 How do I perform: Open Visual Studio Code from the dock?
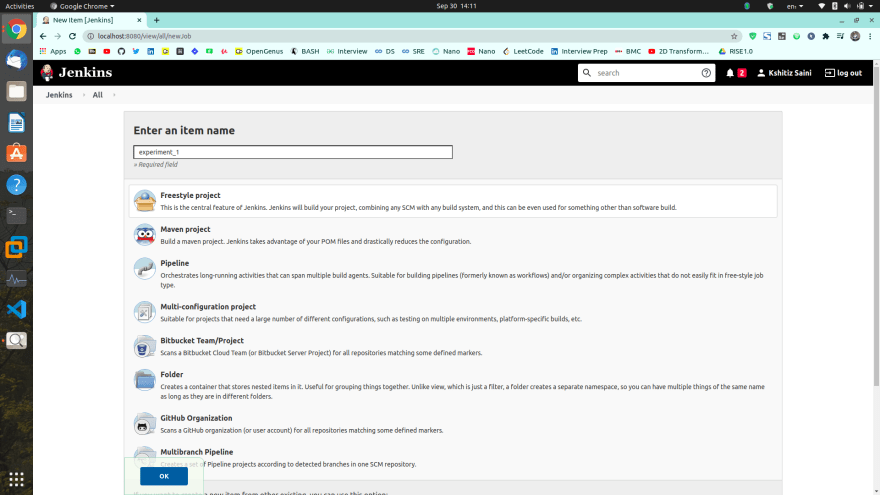16,309
